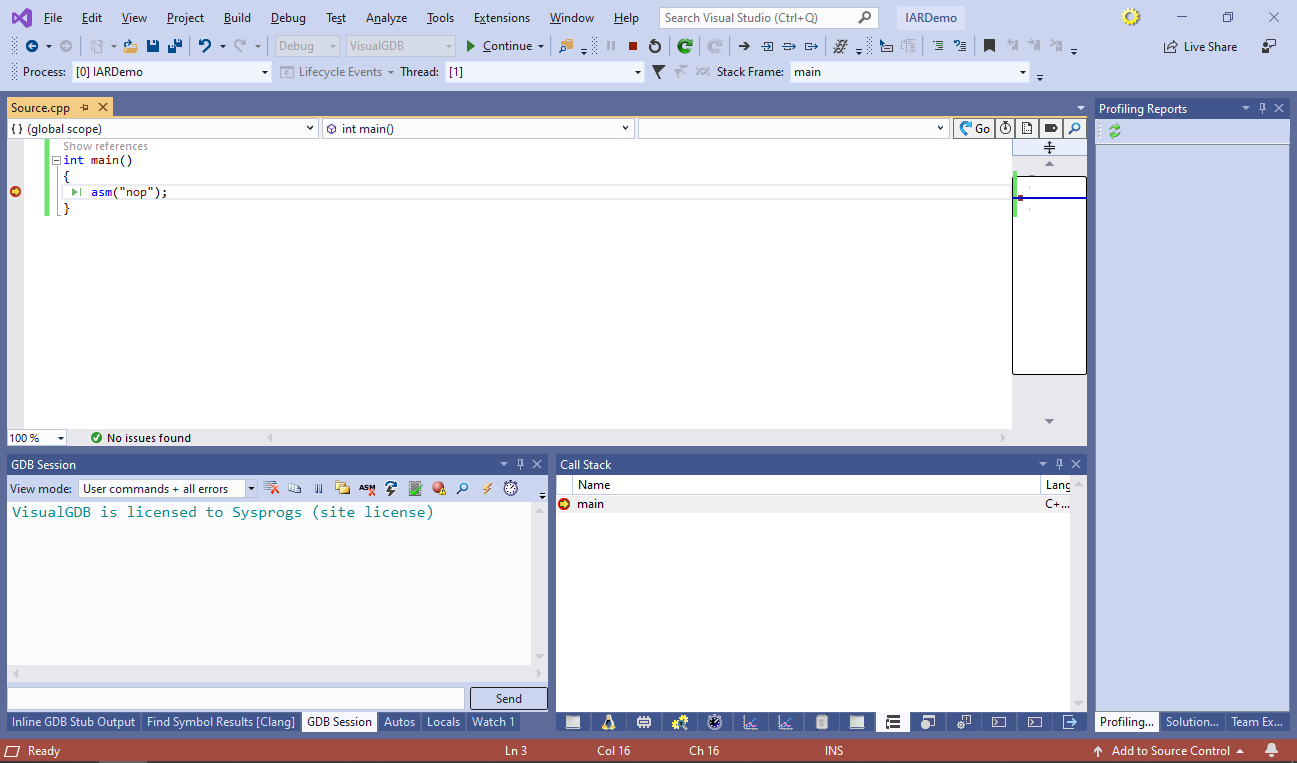
Task: Restart debugging with the circular arrow
Action: point(655,46)
